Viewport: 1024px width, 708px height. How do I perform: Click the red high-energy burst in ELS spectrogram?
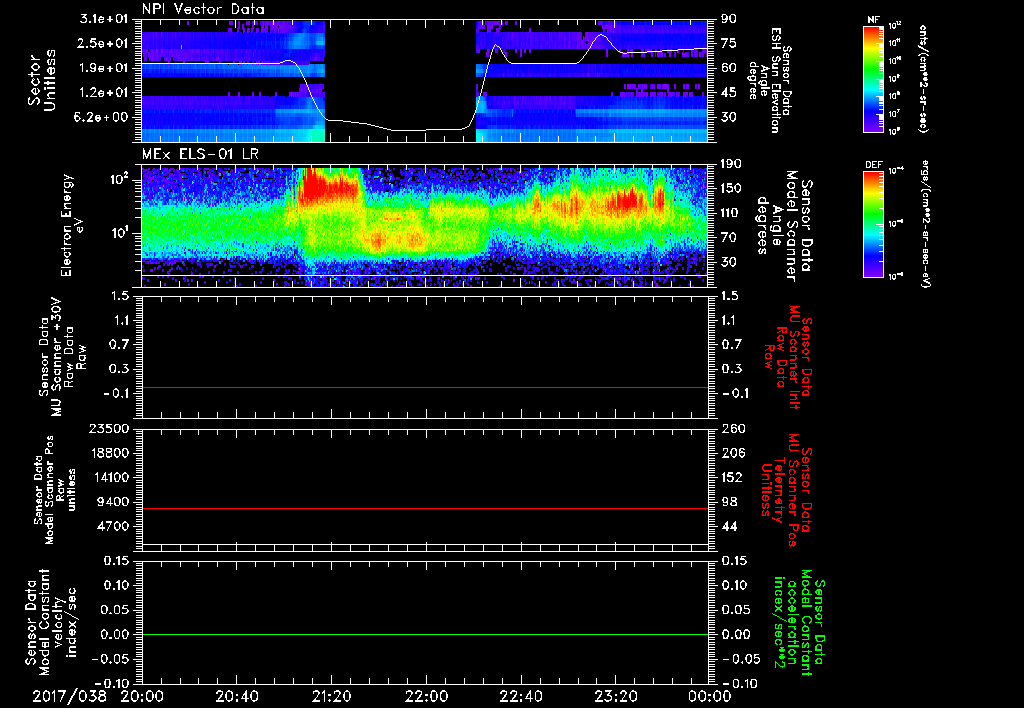(x=330, y=185)
